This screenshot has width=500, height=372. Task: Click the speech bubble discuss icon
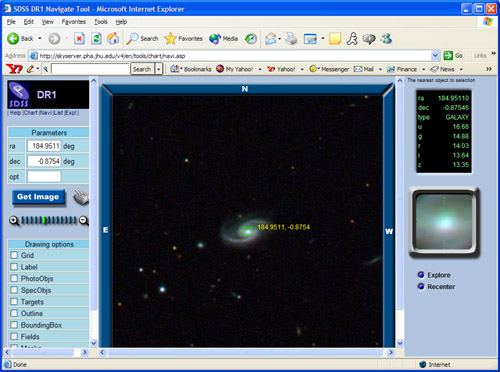coord(369,39)
